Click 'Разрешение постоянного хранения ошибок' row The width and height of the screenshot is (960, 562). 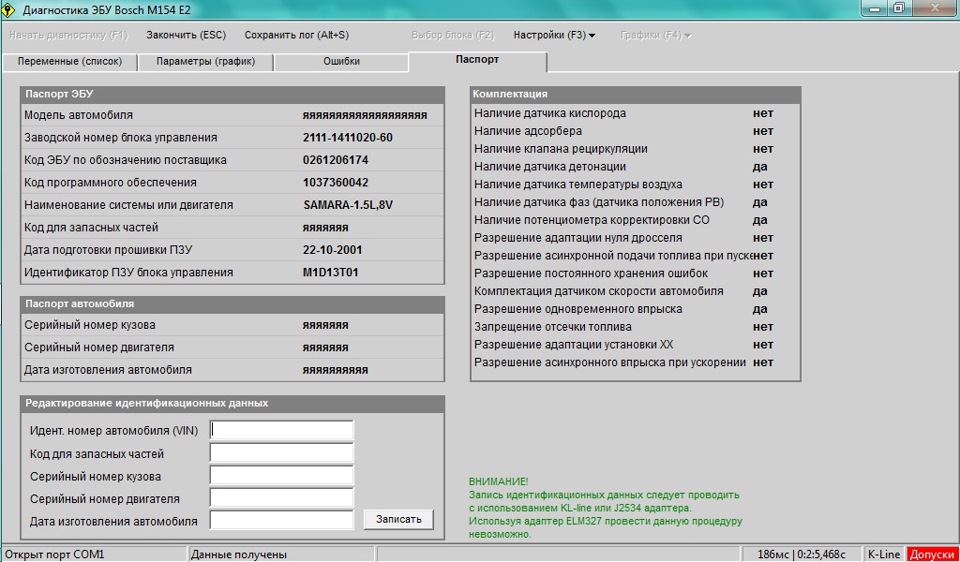coord(636,273)
